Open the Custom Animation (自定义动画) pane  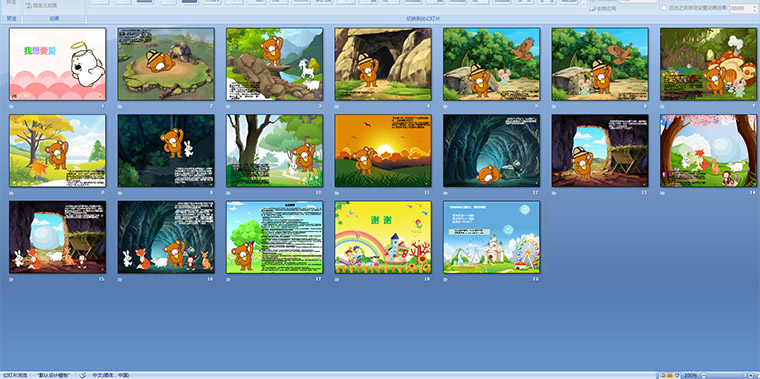41,5
